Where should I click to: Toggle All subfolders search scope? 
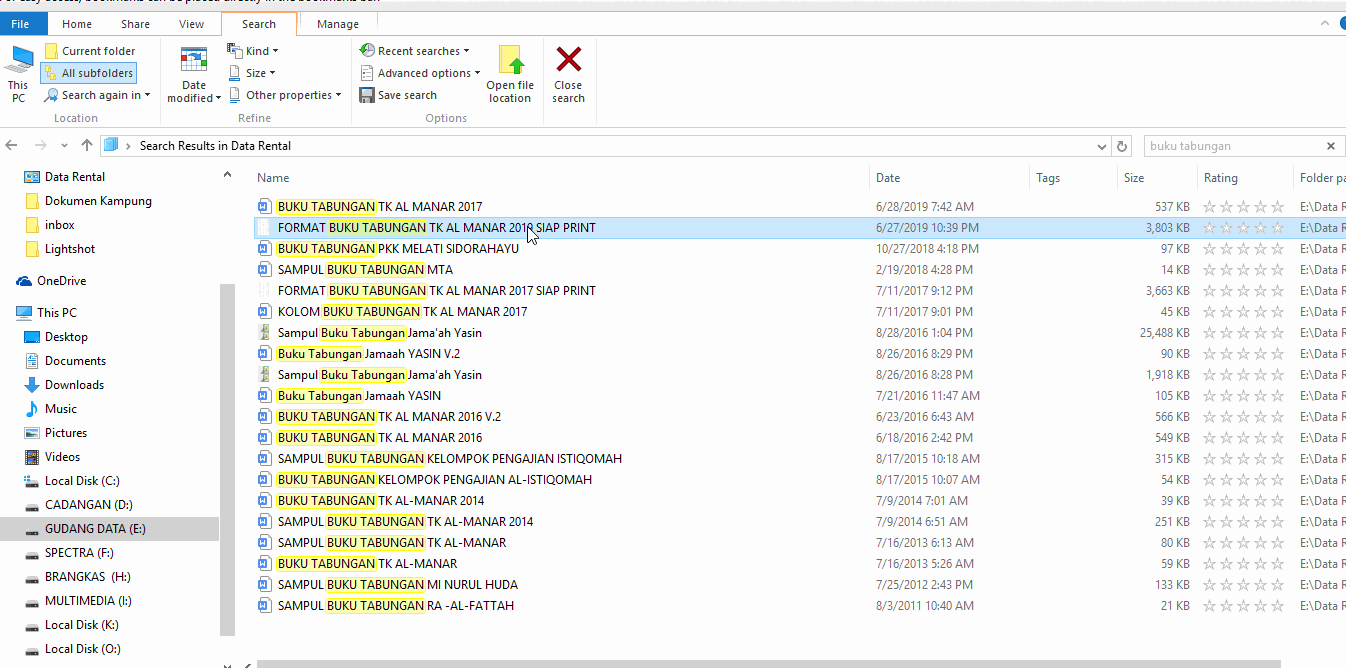(x=87, y=73)
